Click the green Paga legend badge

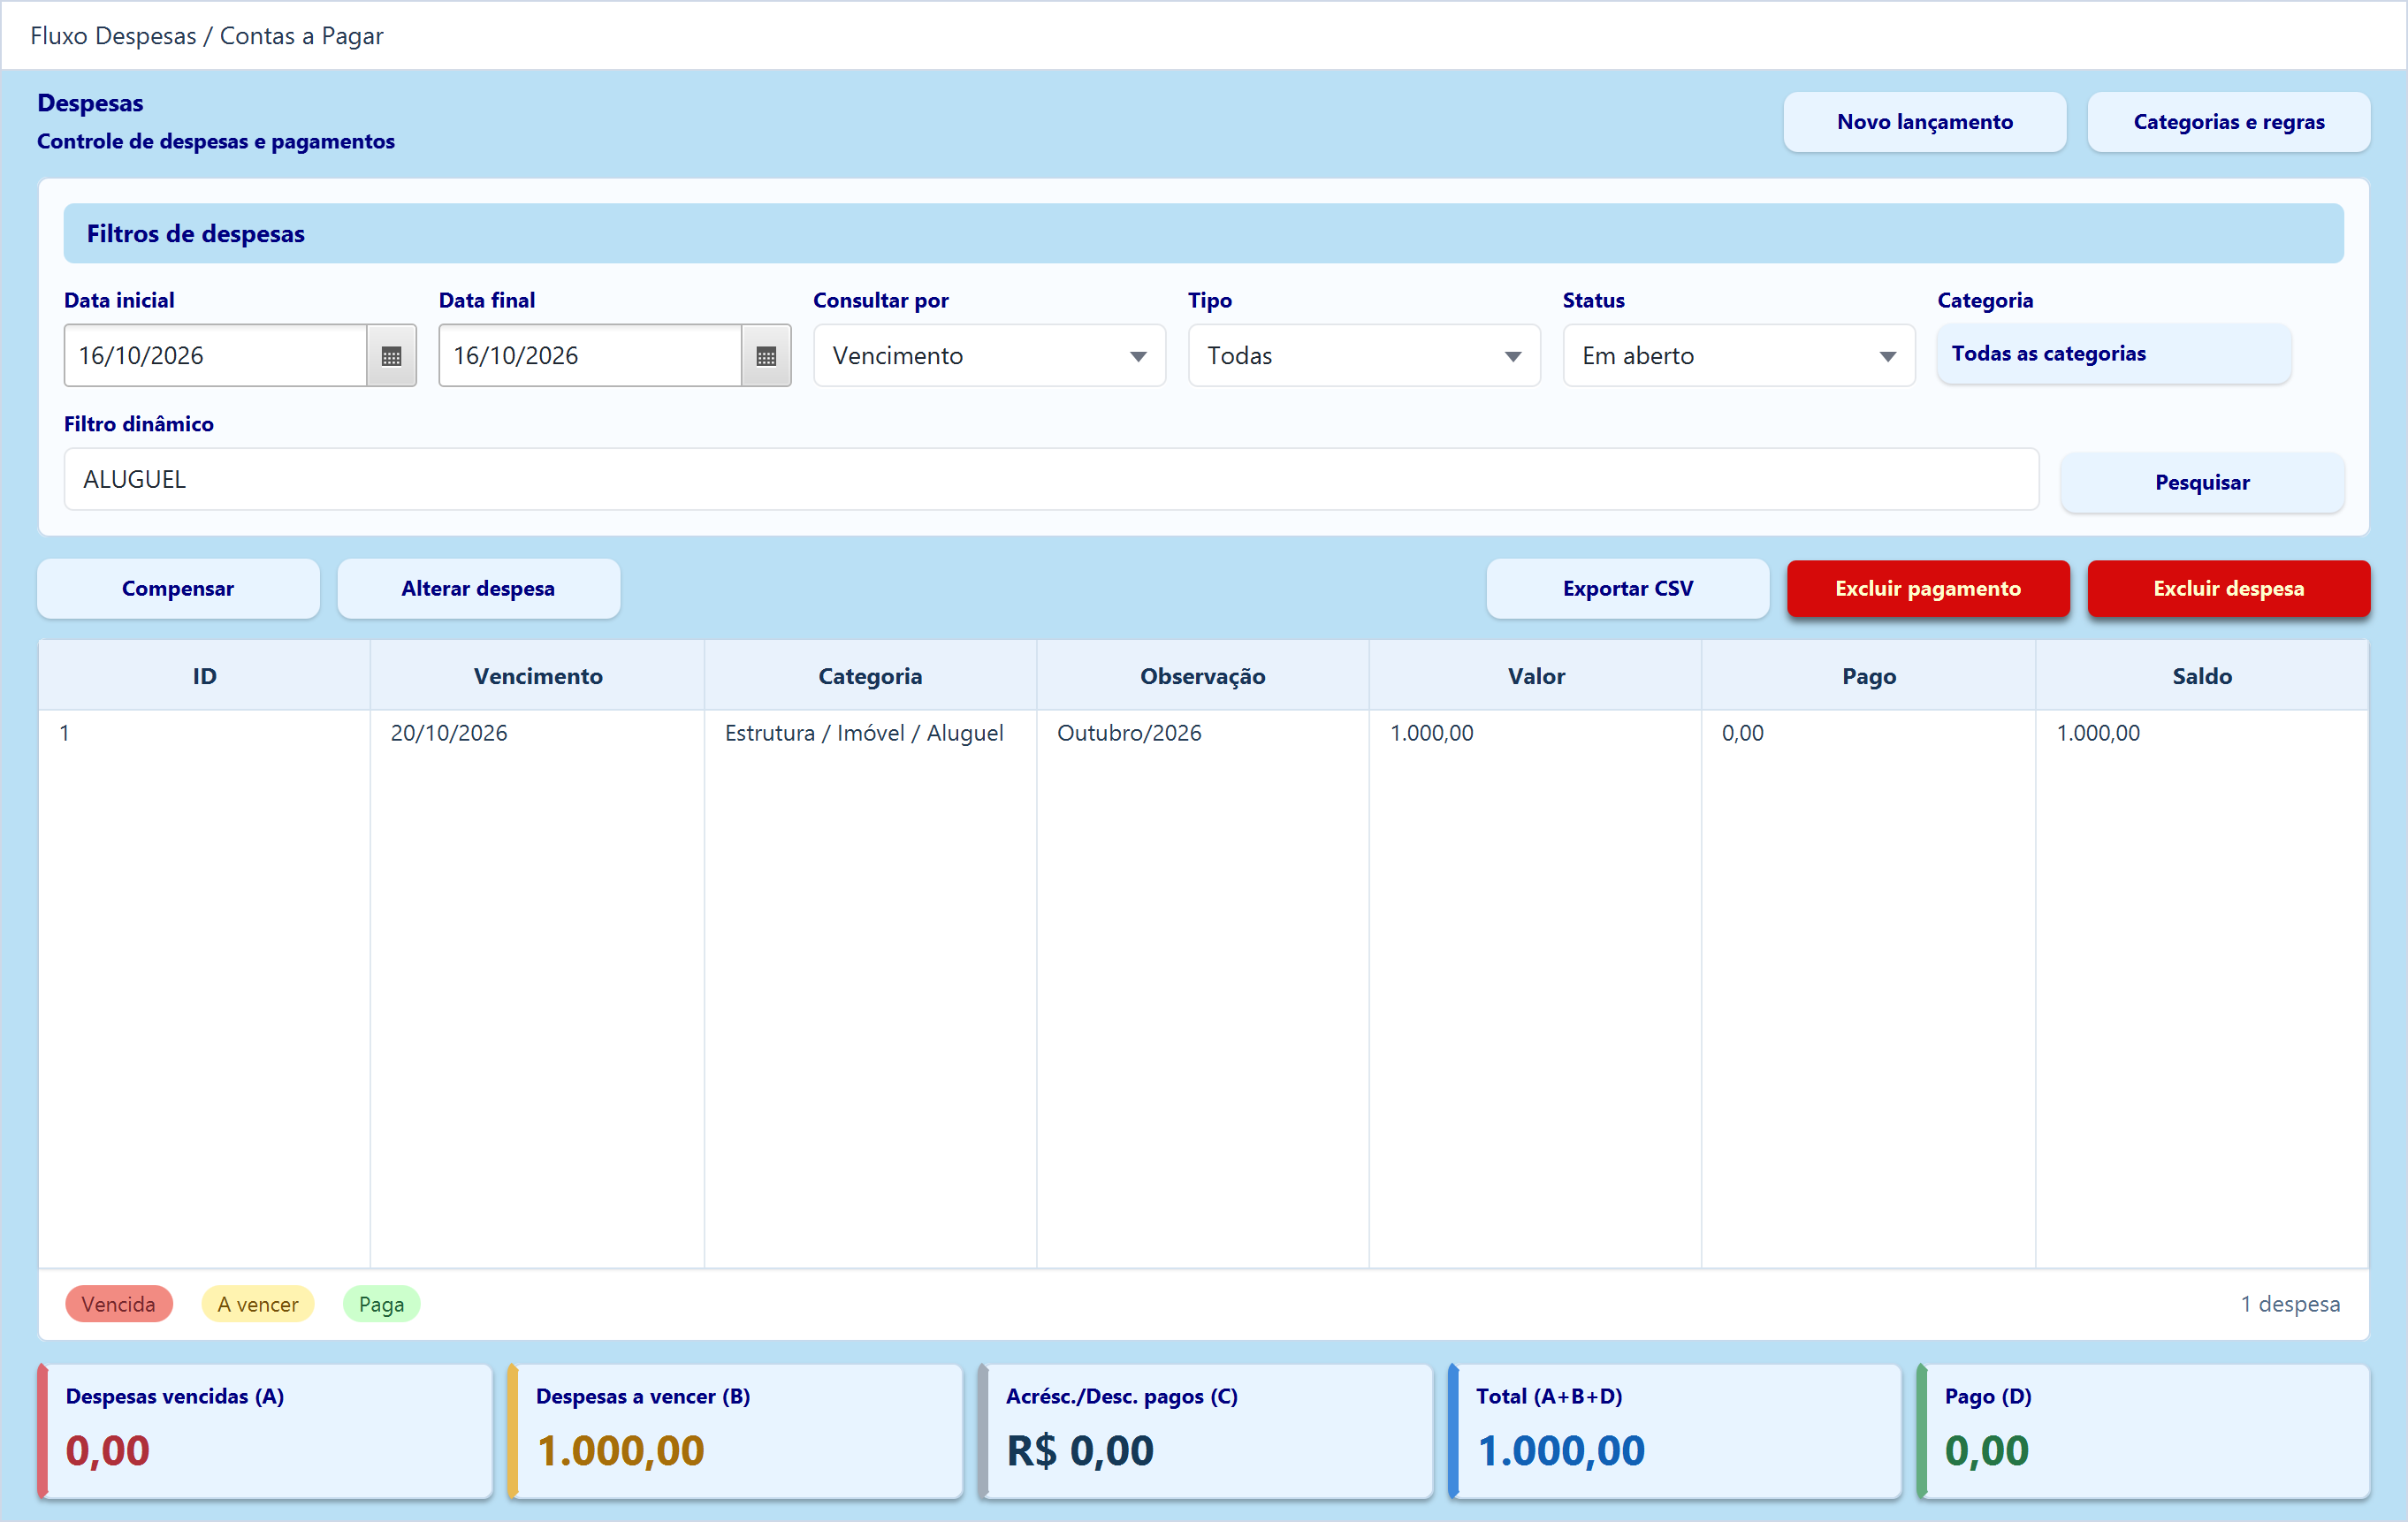tap(381, 1304)
